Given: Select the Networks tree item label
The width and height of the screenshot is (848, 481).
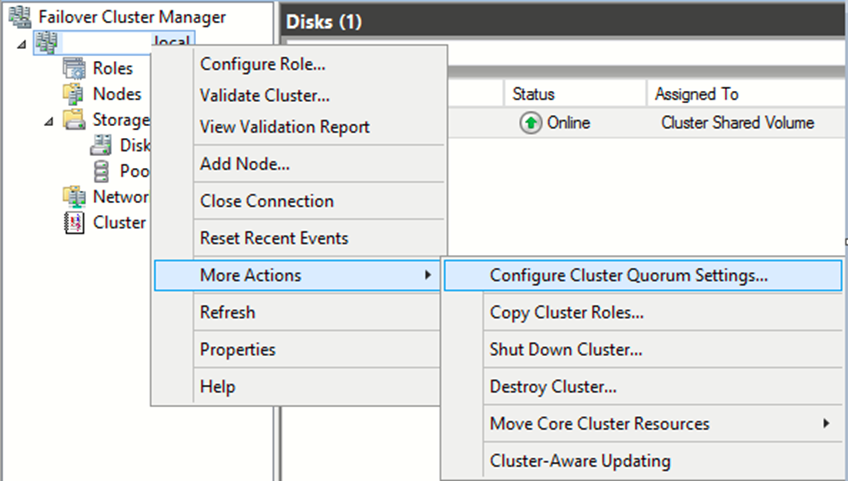Looking at the screenshot, I should pyautogui.click(x=121, y=196).
